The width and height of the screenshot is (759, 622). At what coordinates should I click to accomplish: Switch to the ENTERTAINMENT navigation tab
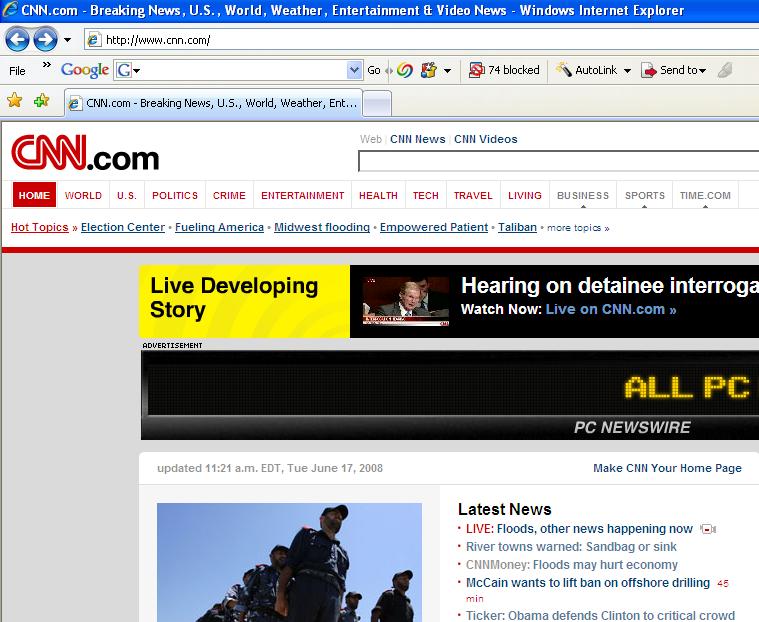point(303,196)
